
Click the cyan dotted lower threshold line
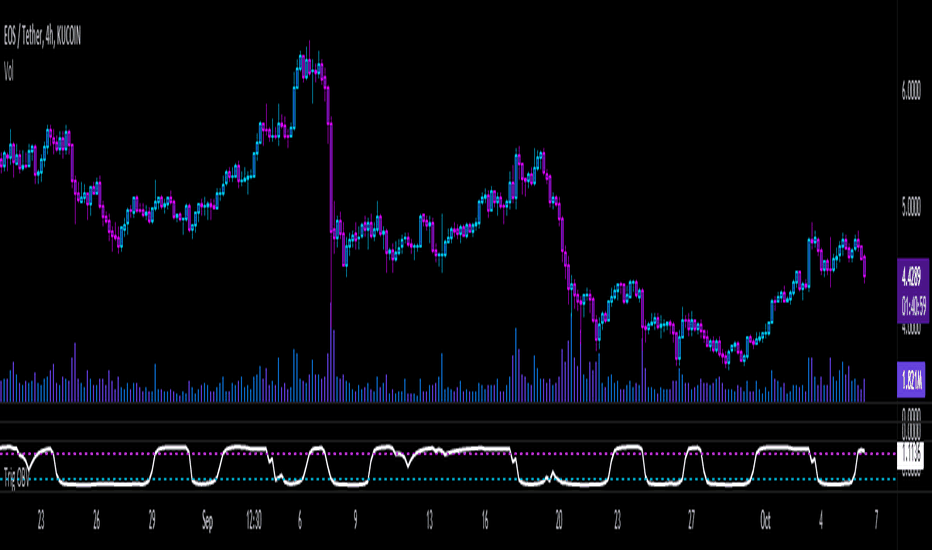click(448, 479)
